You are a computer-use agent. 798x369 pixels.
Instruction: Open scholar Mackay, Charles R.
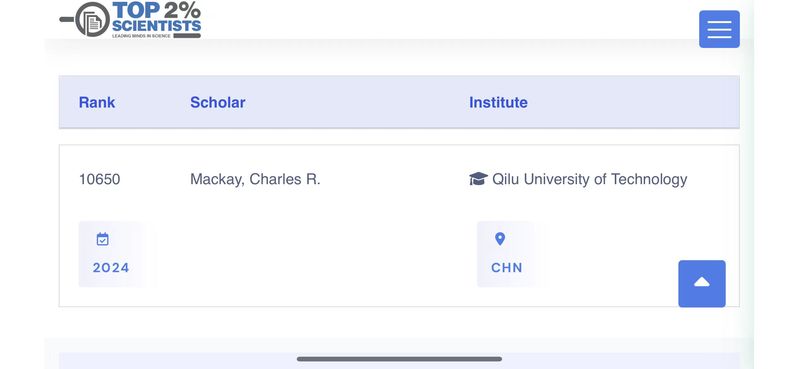pyautogui.click(x=255, y=179)
